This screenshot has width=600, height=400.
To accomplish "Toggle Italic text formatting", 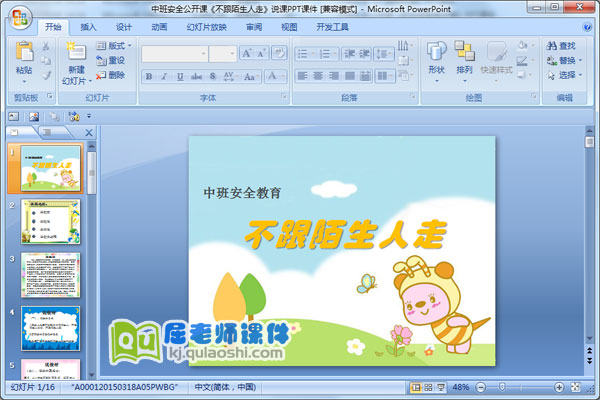I will click(164, 76).
